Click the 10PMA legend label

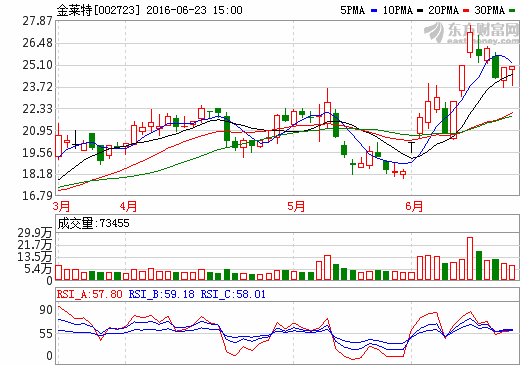[398, 10]
